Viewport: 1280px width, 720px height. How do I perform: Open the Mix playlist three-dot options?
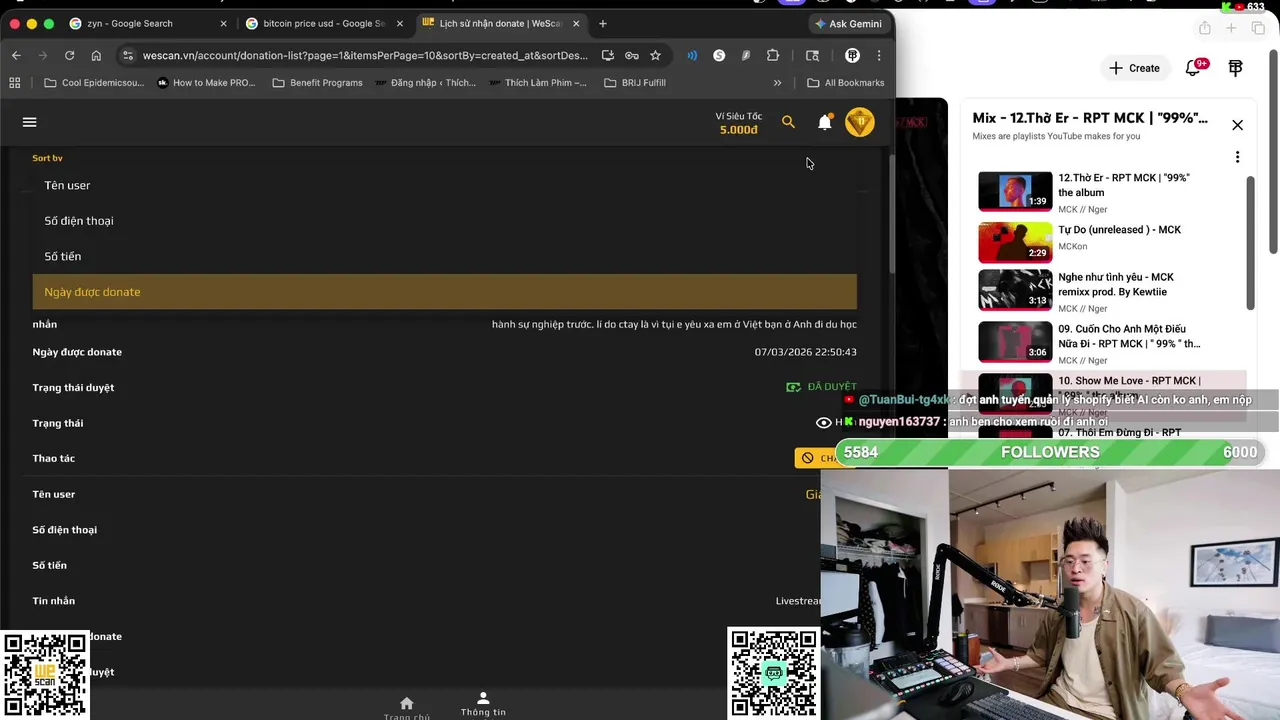(1237, 157)
